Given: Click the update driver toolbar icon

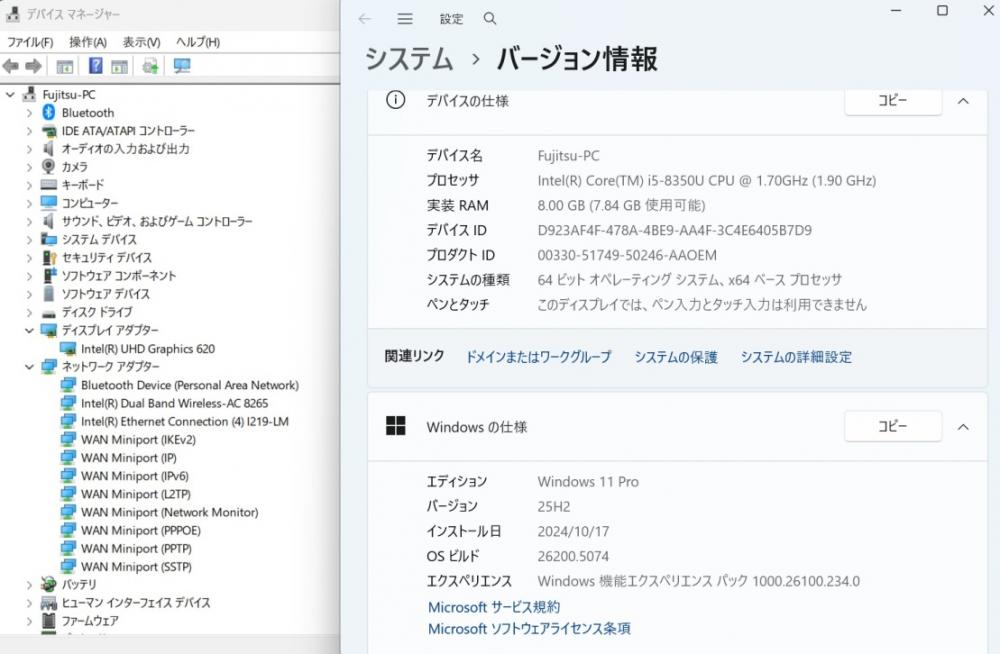Looking at the screenshot, I should 150,66.
